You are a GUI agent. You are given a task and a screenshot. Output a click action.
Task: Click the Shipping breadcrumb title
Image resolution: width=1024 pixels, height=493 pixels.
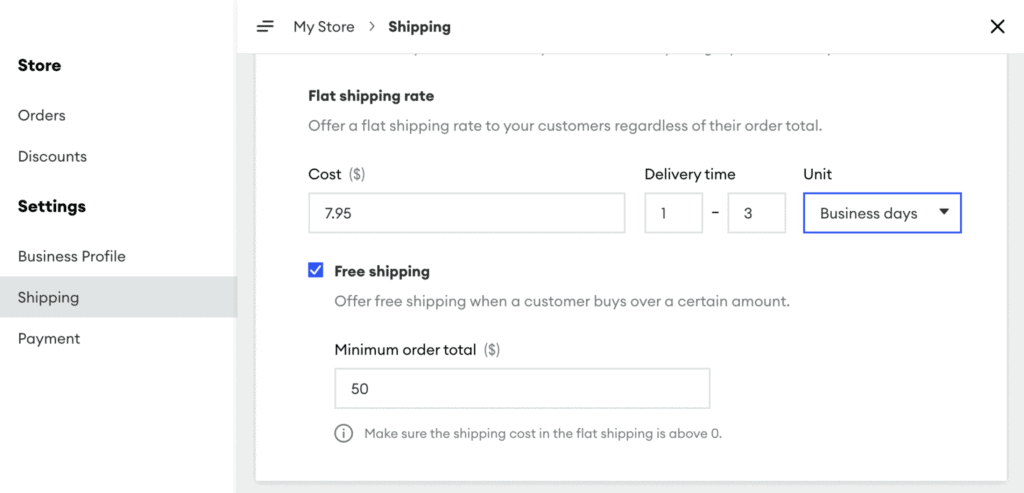(x=419, y=27)
